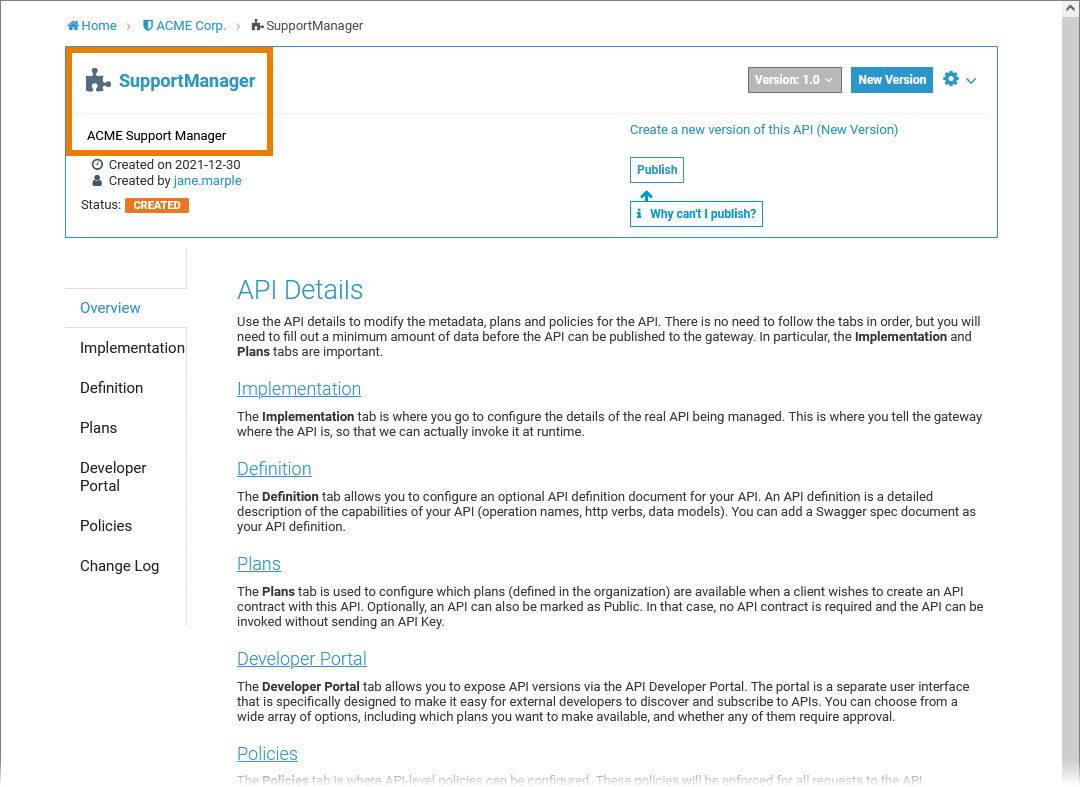
Task: Open jane.marple user profile link
Action: [x=207, y=180]
